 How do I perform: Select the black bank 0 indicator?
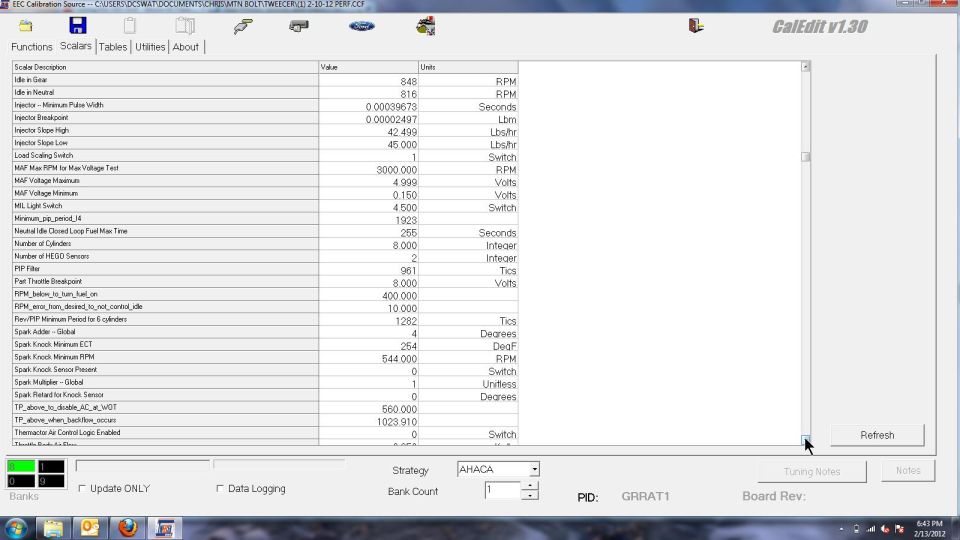[x=21, y=481]
